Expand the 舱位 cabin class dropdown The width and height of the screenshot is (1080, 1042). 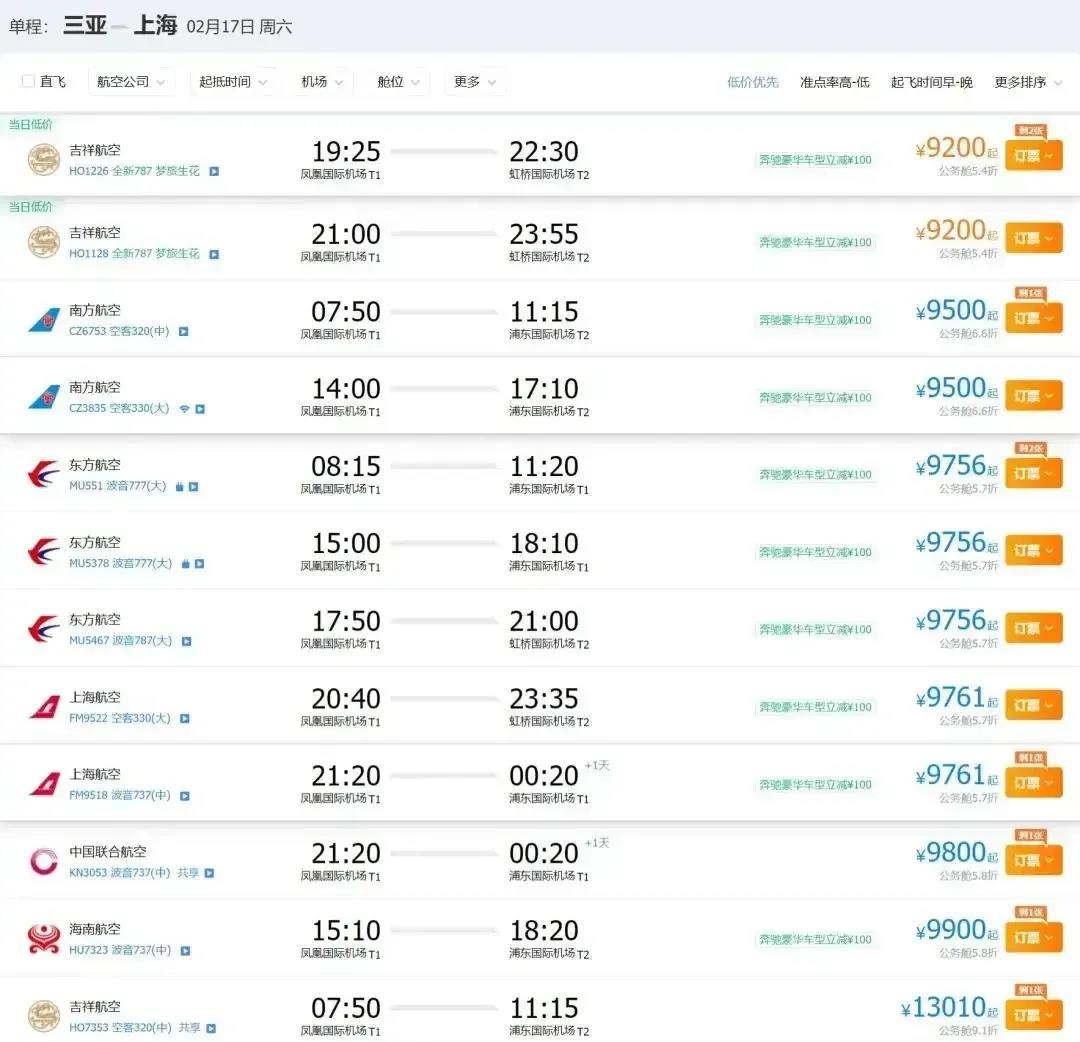398,81
